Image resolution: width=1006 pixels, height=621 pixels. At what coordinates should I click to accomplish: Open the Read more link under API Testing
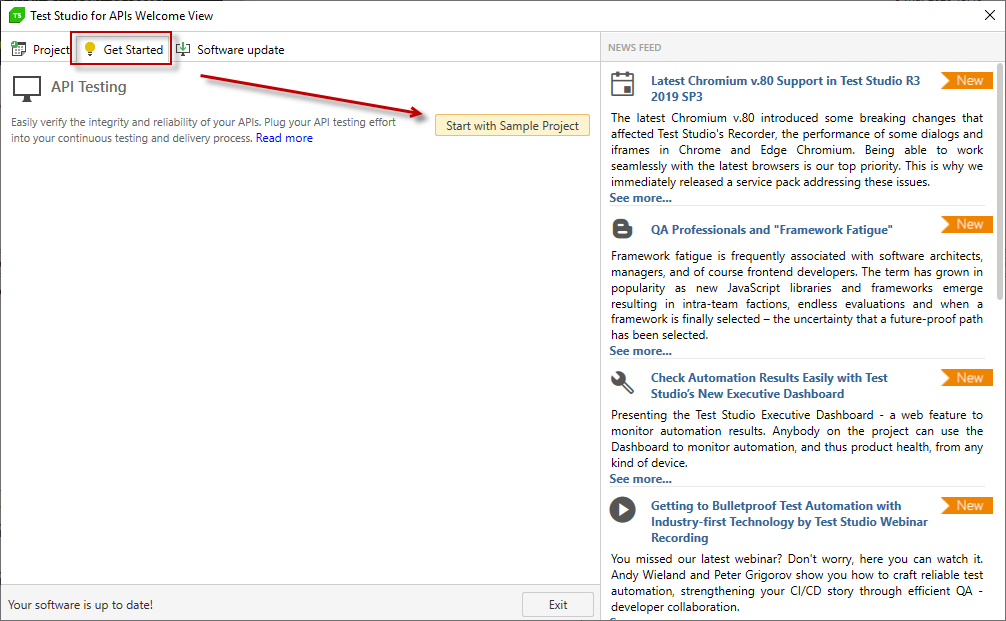[x=284, y=138]
